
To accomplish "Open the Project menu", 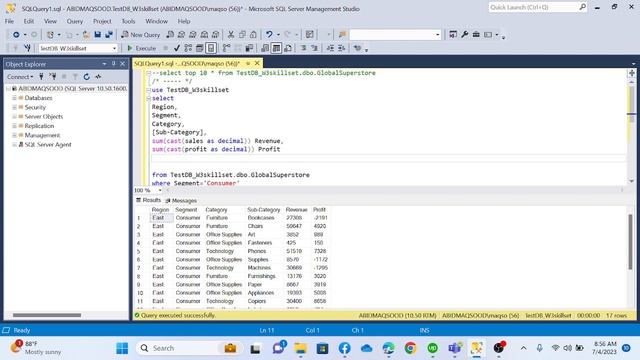I will tap(102, 21).
